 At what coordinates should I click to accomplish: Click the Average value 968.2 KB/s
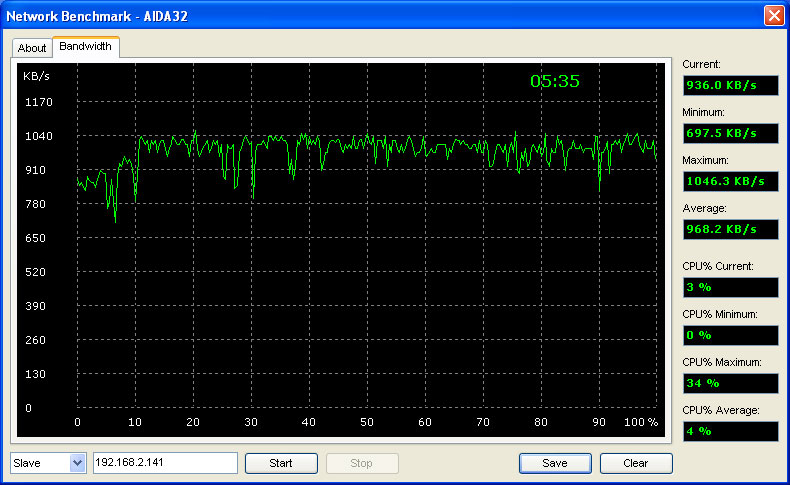click(731, 229)
